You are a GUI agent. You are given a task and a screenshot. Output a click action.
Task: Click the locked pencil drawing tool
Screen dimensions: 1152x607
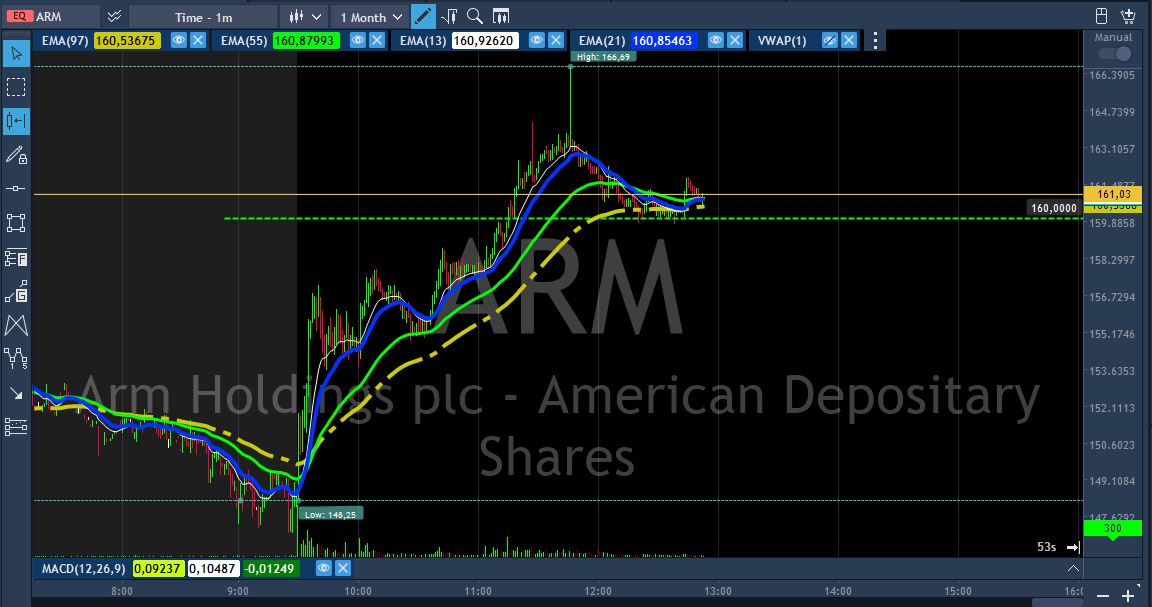pos(16,155)
